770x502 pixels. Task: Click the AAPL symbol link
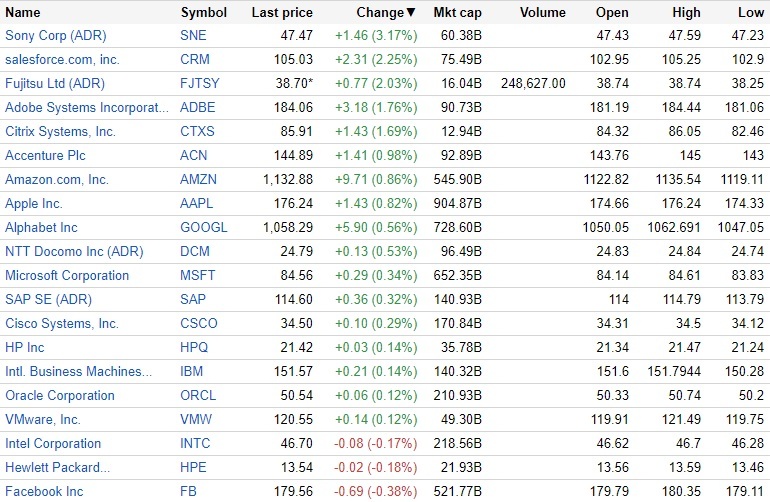coord(197,204)
